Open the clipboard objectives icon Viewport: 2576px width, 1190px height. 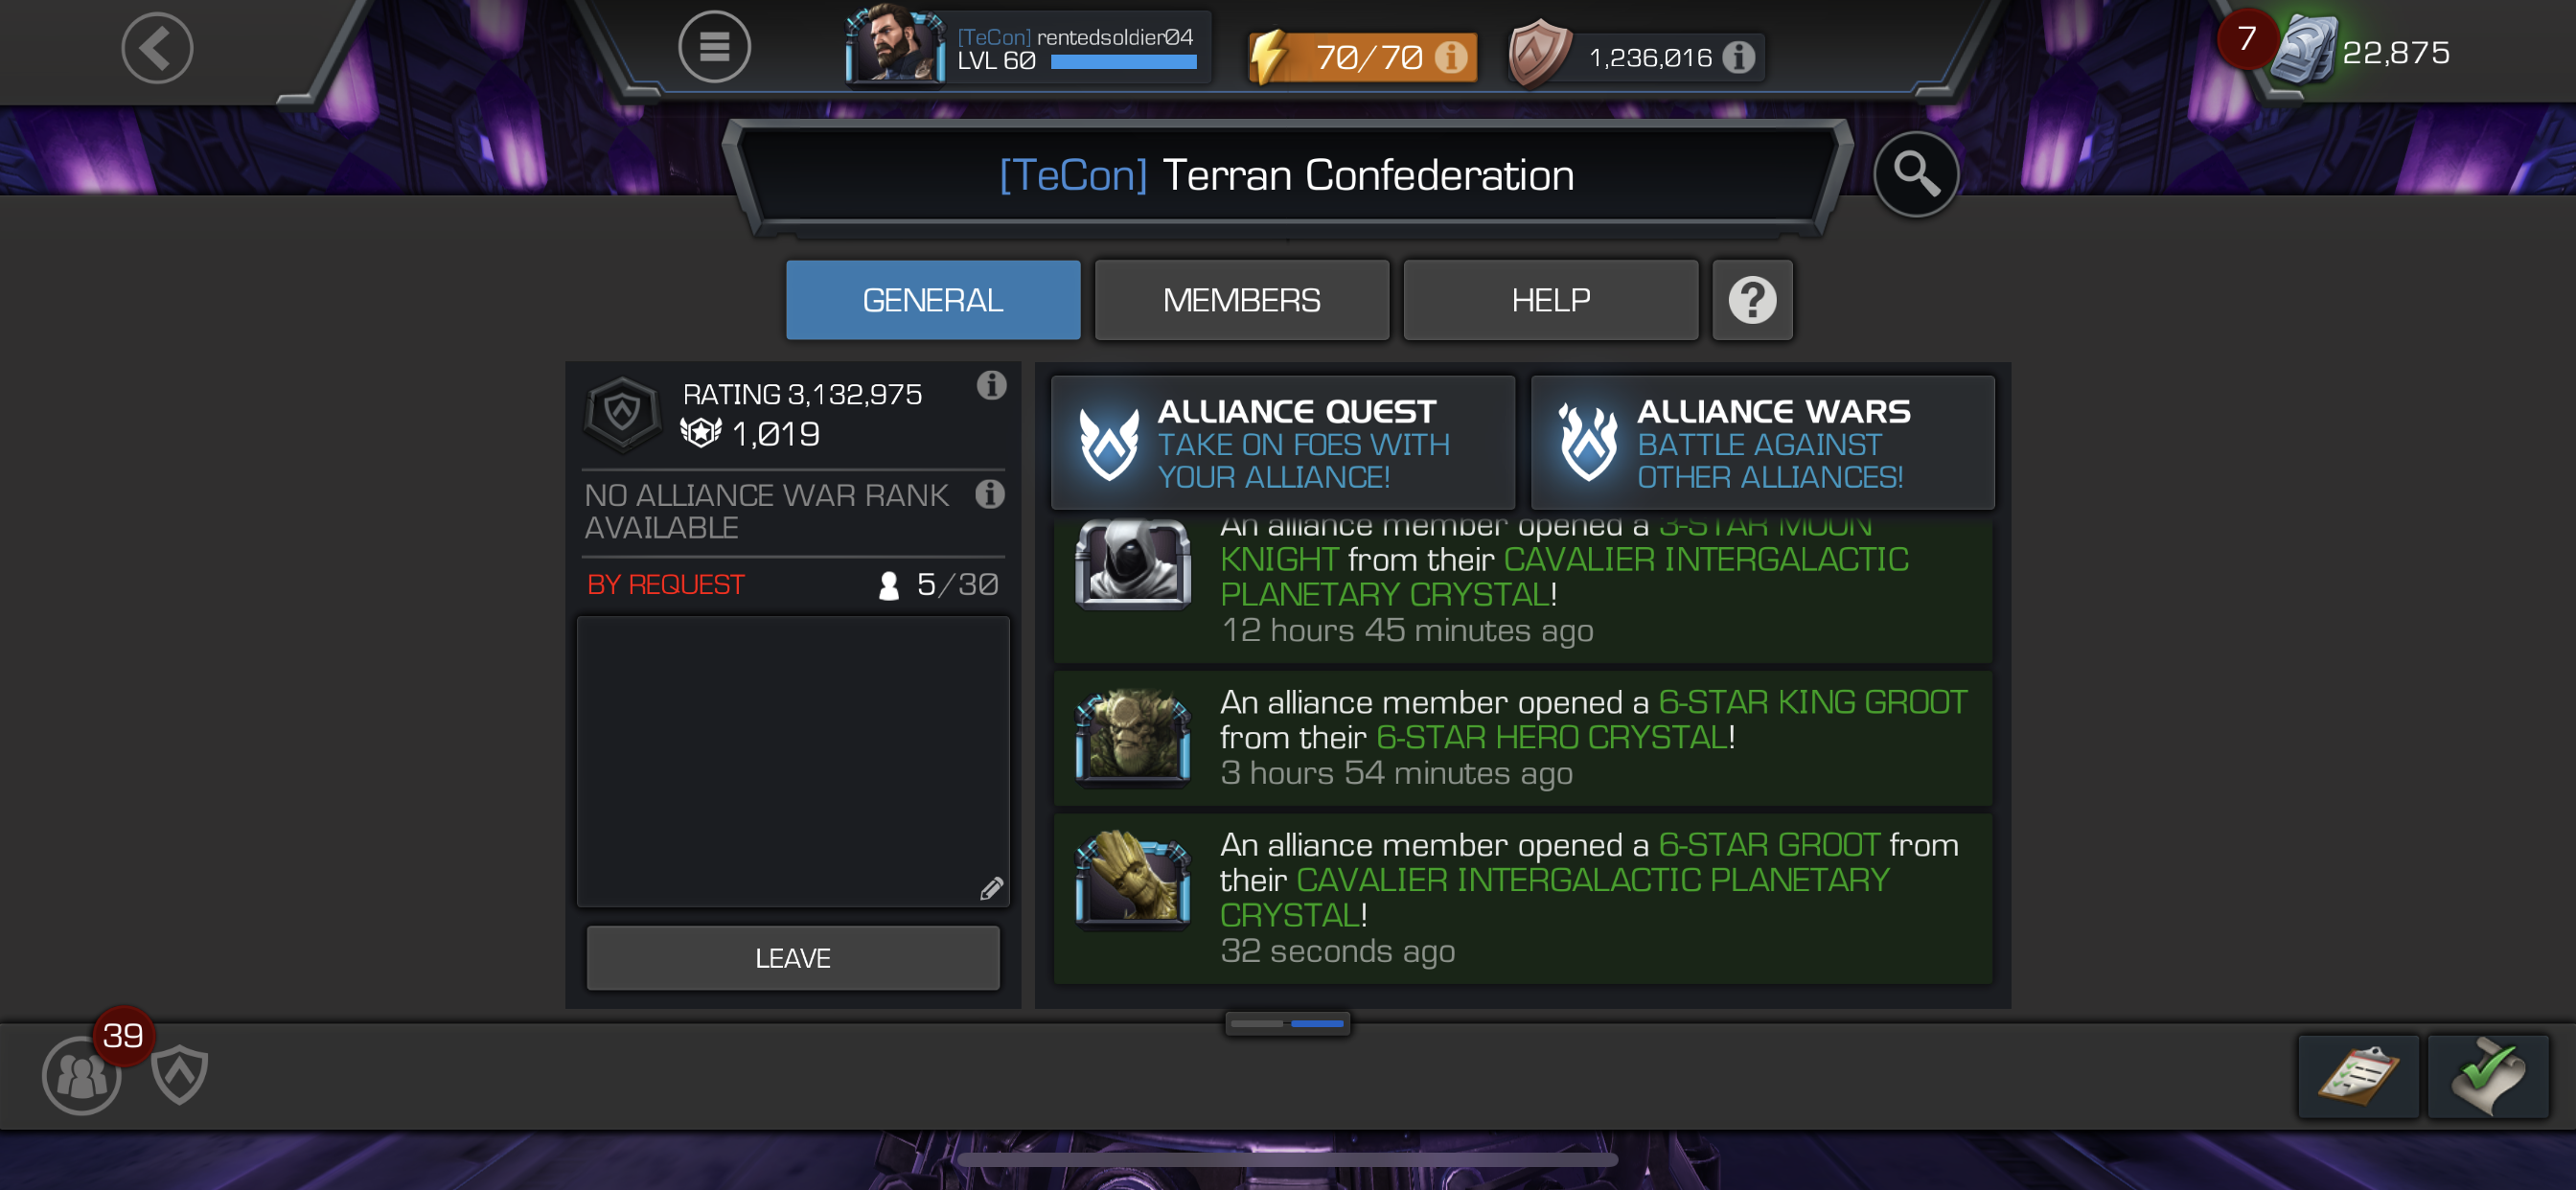2358,1076
